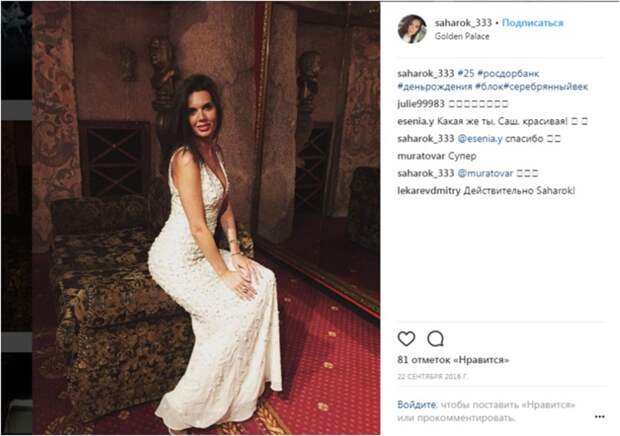
Task: View the 81 отметок «Нравится» likes list
Action: 453,360
